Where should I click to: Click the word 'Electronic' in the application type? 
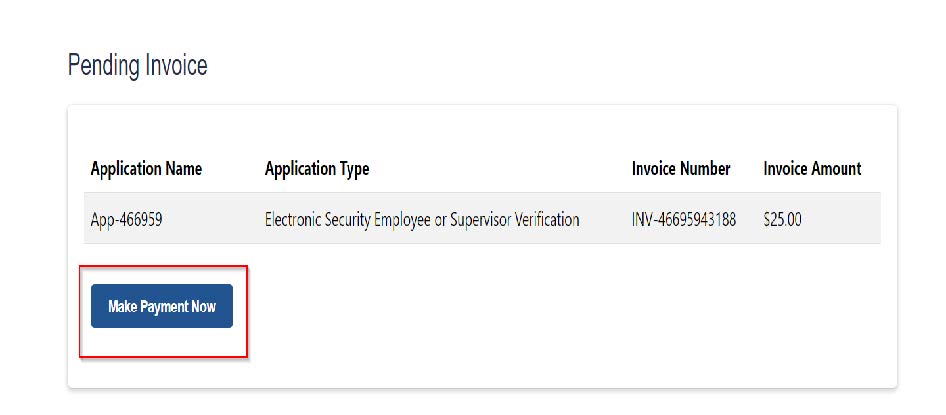294,219
